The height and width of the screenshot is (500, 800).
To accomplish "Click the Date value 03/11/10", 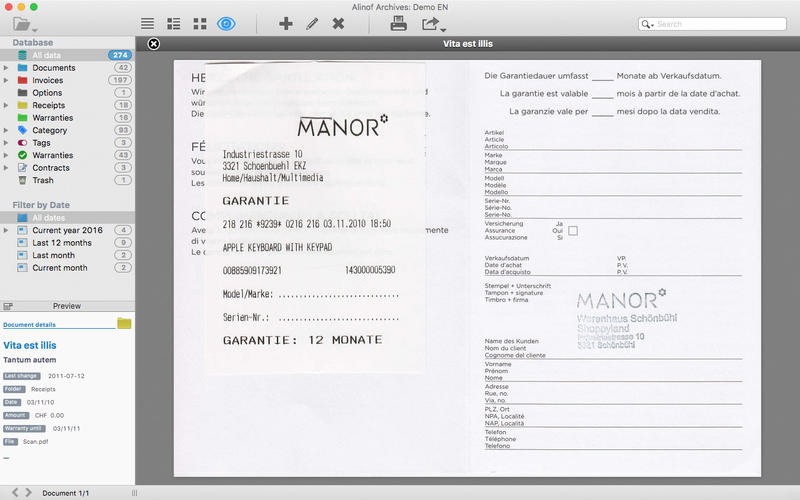I will (40, 403).
